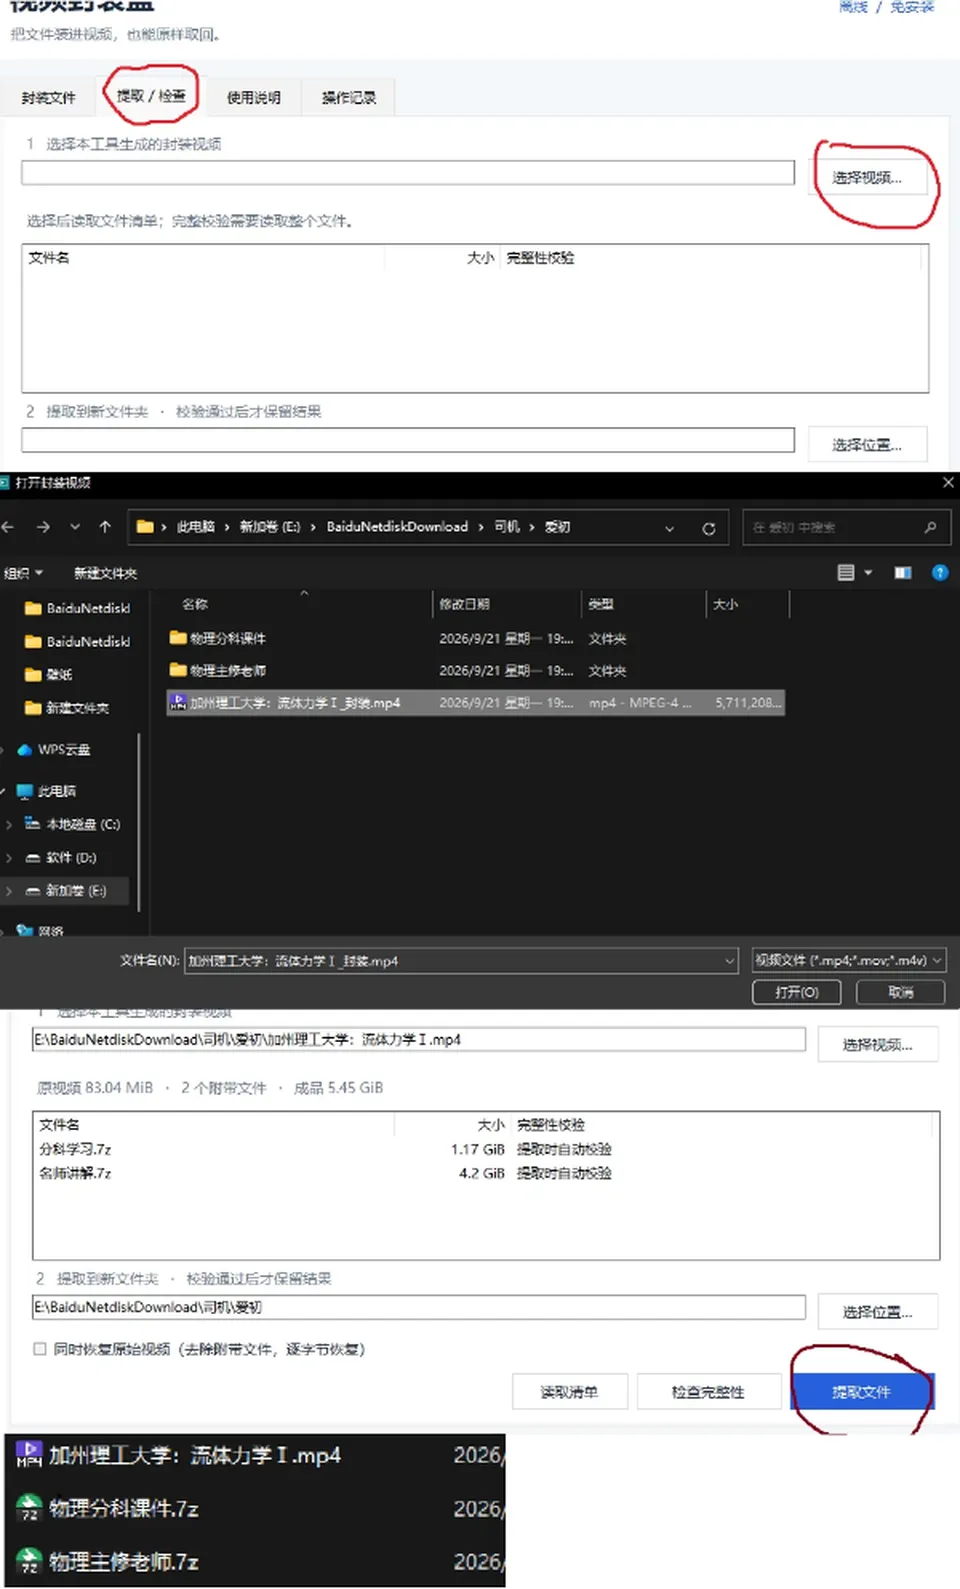Click 打开(O) button
960x1589 pixels.
click(797, 992)
